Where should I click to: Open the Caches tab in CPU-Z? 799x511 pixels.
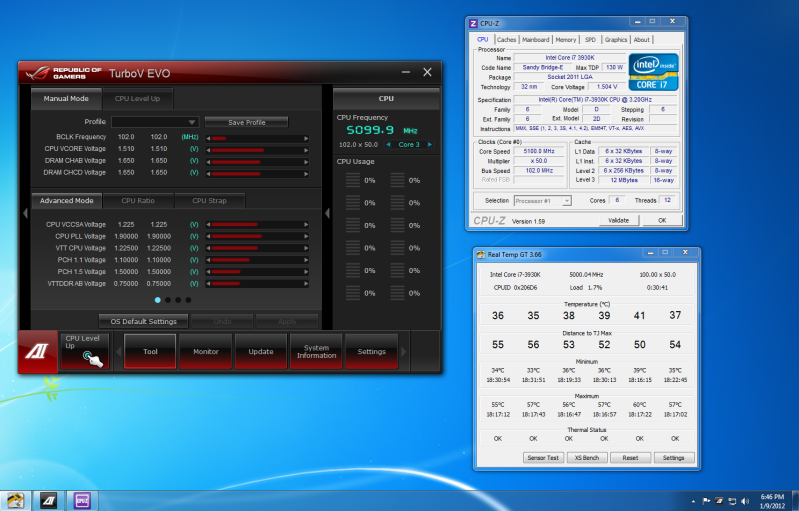click(x=507, y=40)
